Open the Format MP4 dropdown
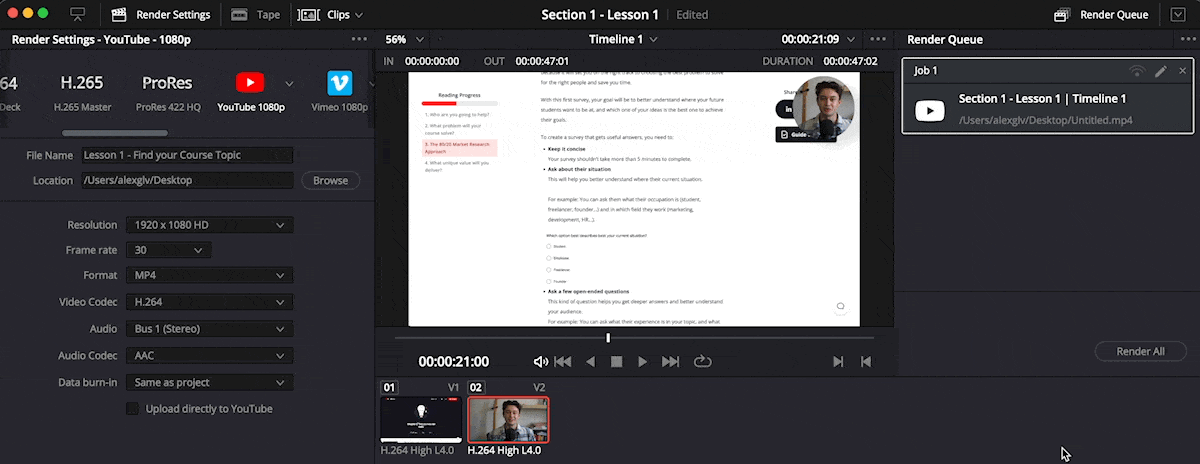Viewport: 1200px width, 464px height. pos(209,275)
